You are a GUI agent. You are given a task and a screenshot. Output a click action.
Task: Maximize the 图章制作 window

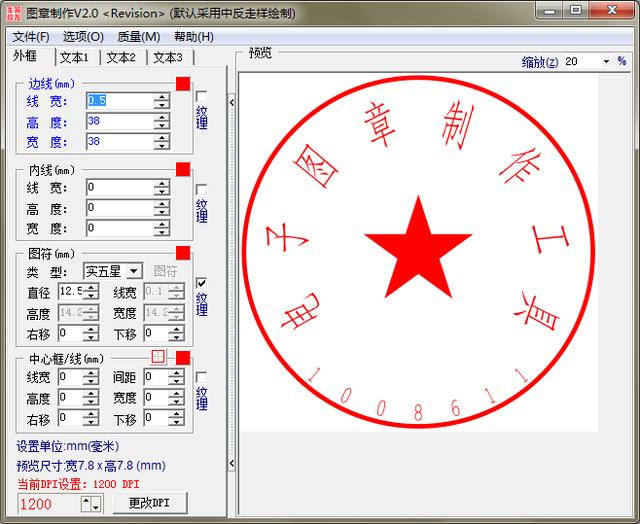click(x=576, y=11)
